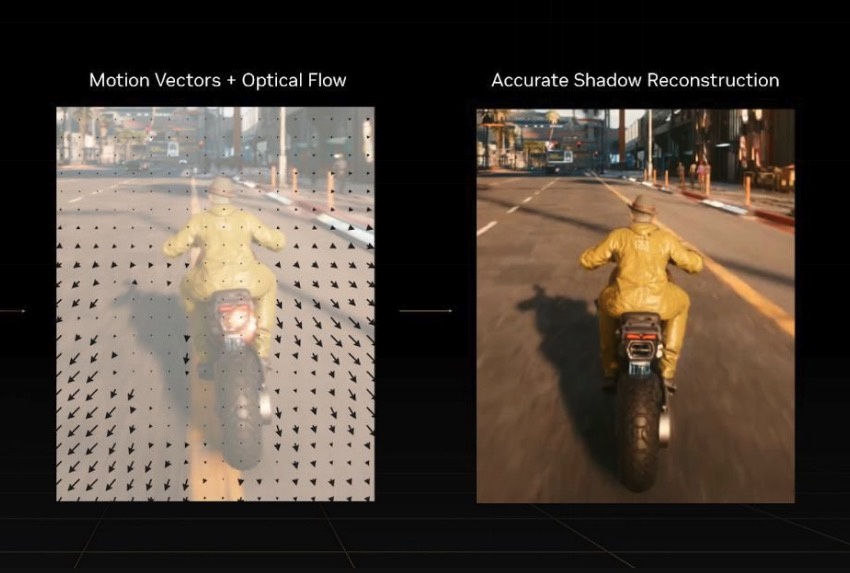The height and width of the screenshot is (573, 850).
Task: Click the rider's helmet in the optical flow image
Action: (222, 190)
